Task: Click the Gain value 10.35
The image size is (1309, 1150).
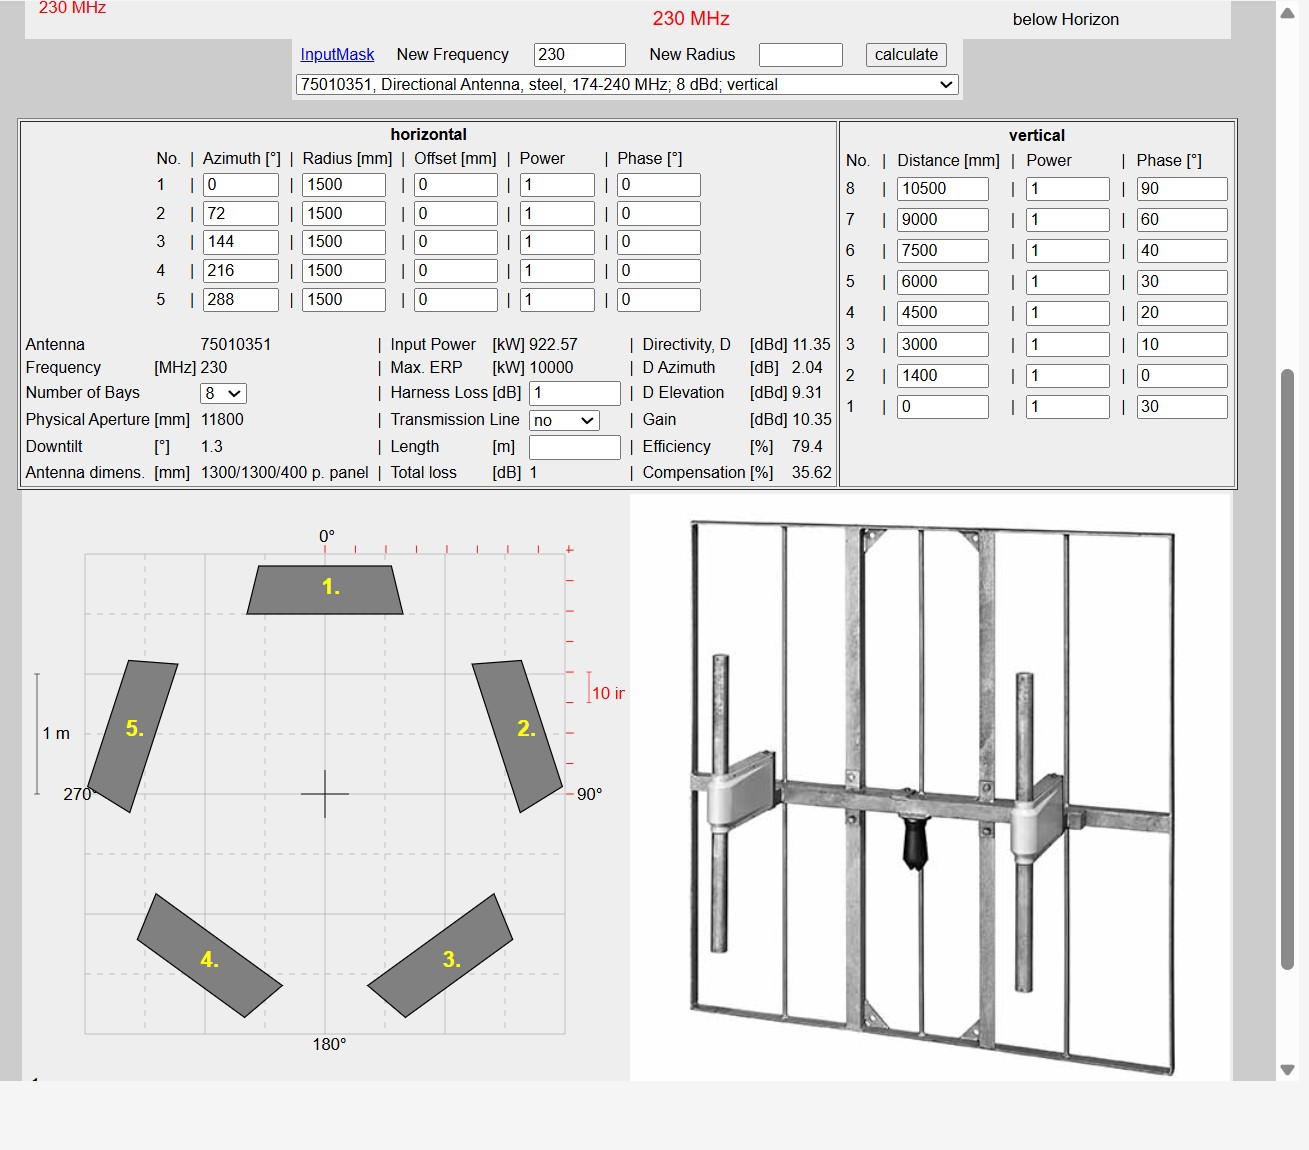Action: (x=811, y=420)
